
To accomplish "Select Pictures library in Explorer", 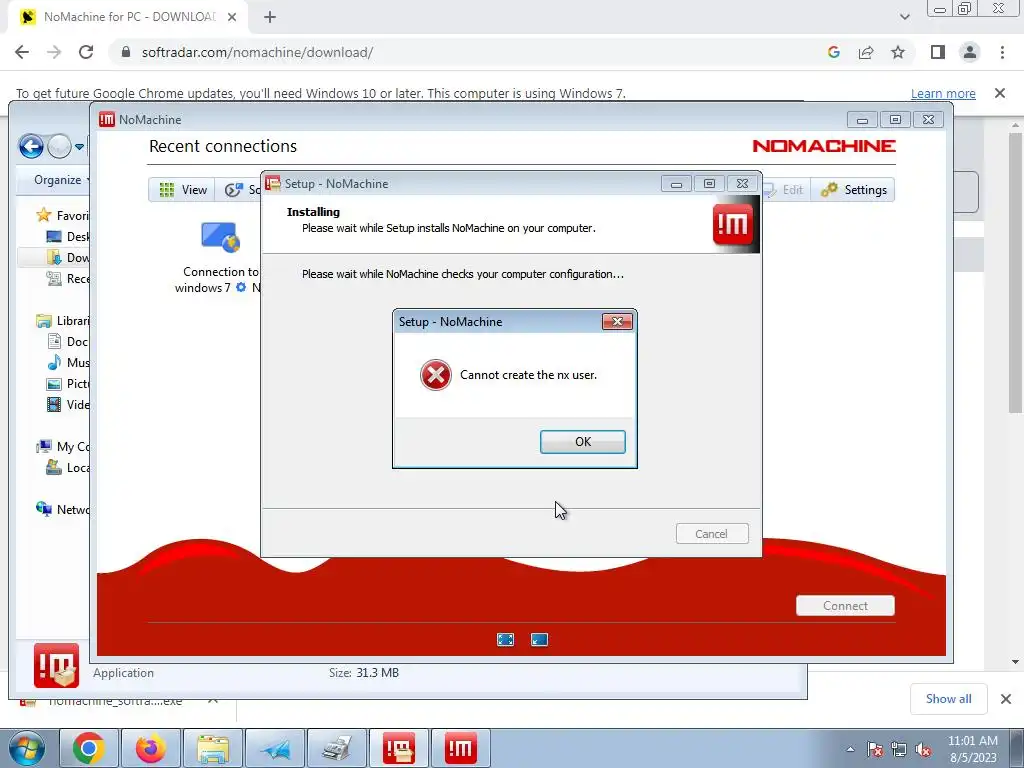I will tap(68, 383).
